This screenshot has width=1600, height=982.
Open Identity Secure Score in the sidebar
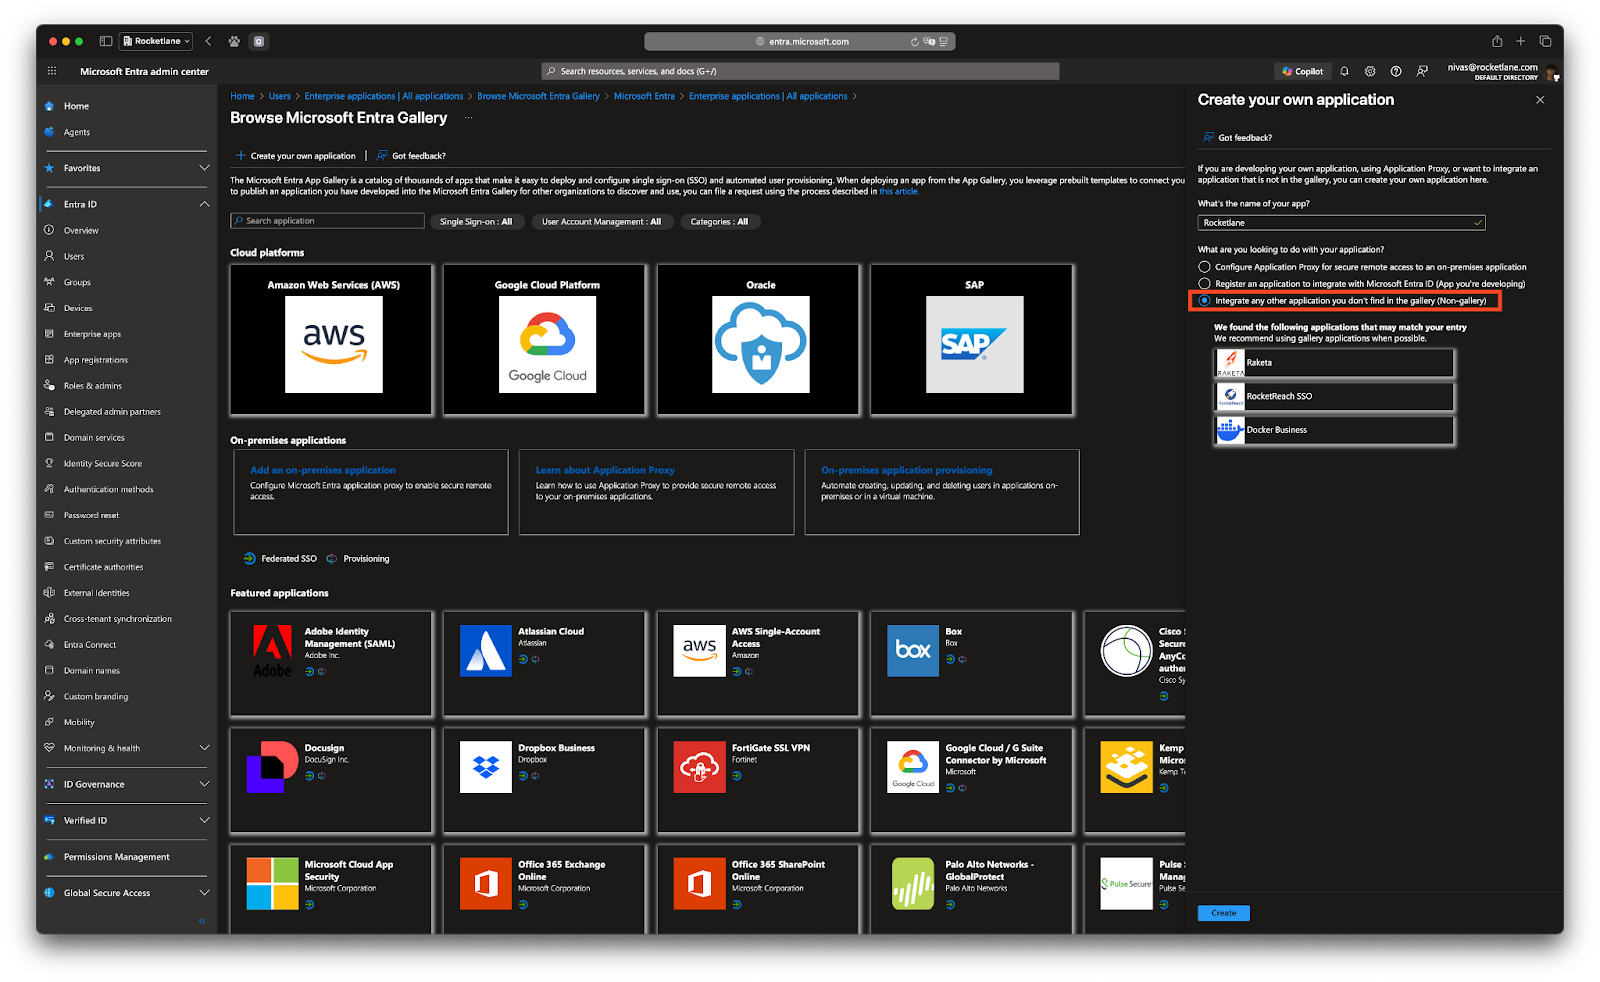[103, 464]
